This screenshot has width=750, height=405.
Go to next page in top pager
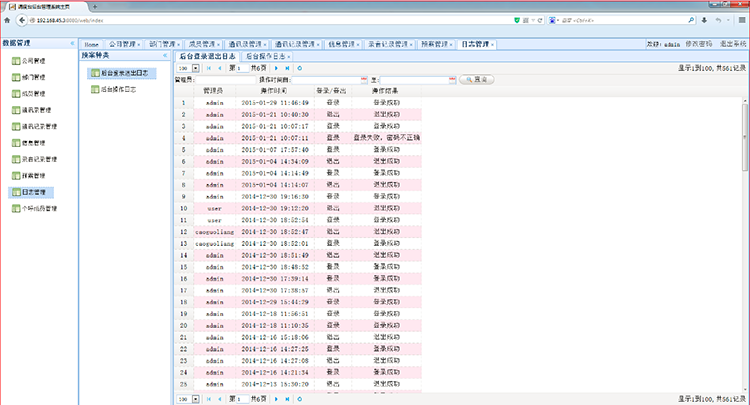pyautogui.click(x=276, y=68)
